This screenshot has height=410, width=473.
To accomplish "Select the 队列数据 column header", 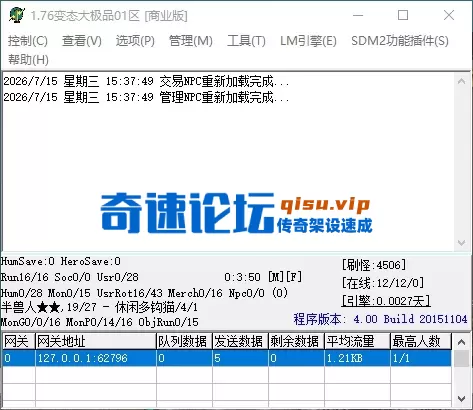I will tap(184, 341).
